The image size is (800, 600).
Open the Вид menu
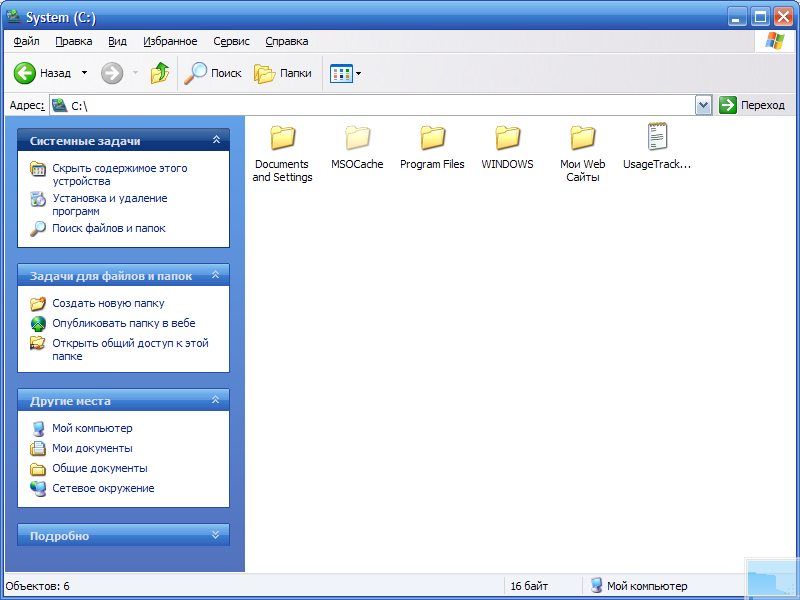pos(117,41)
